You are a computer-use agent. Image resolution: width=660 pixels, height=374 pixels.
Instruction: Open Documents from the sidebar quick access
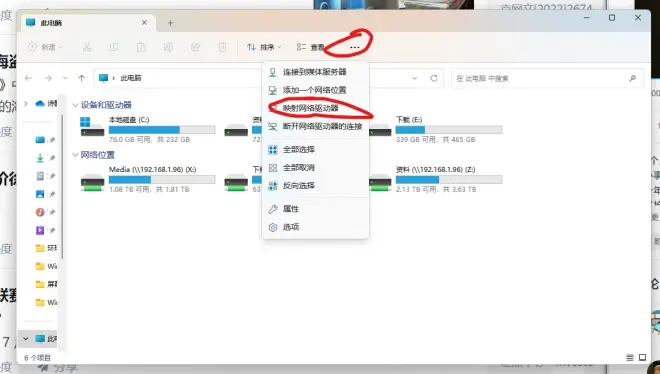click(40, 176)
